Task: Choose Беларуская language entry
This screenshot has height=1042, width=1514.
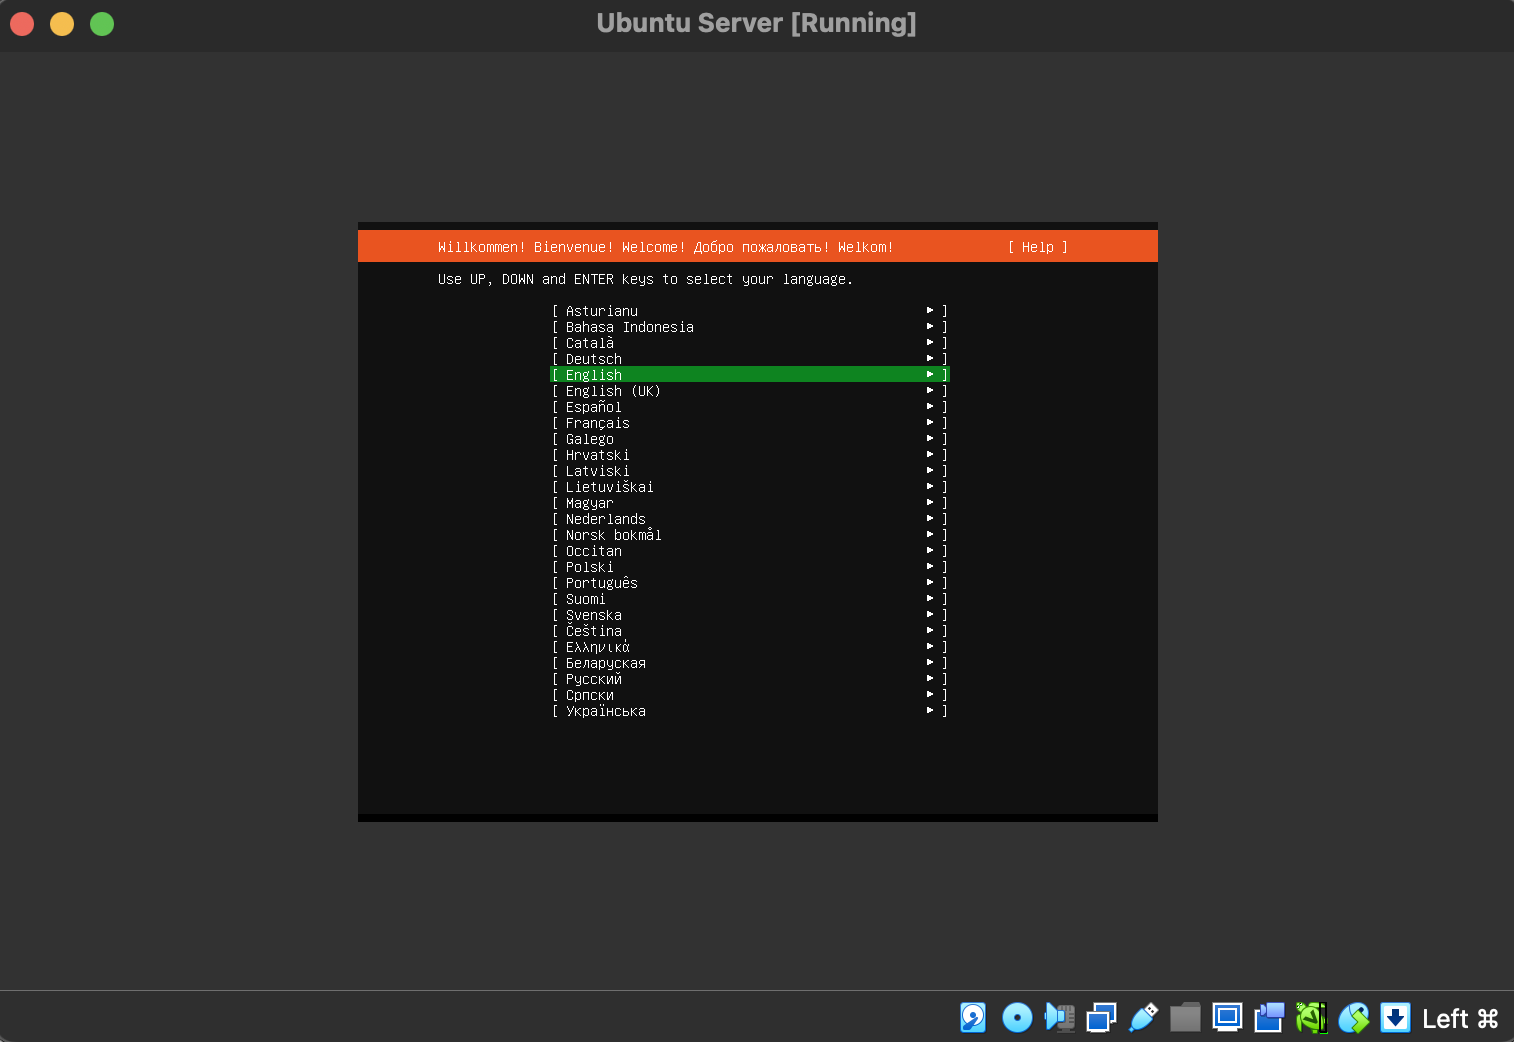Action: point(750,663)
